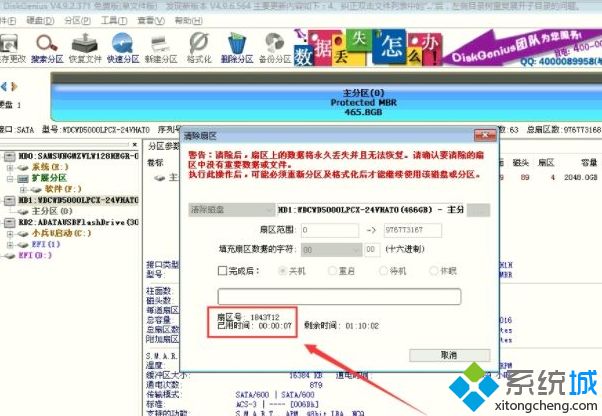This screenshot has width=602, height=416.
Task: Select the 待机 (standby) radio option
Action: (x=383, y=271)
